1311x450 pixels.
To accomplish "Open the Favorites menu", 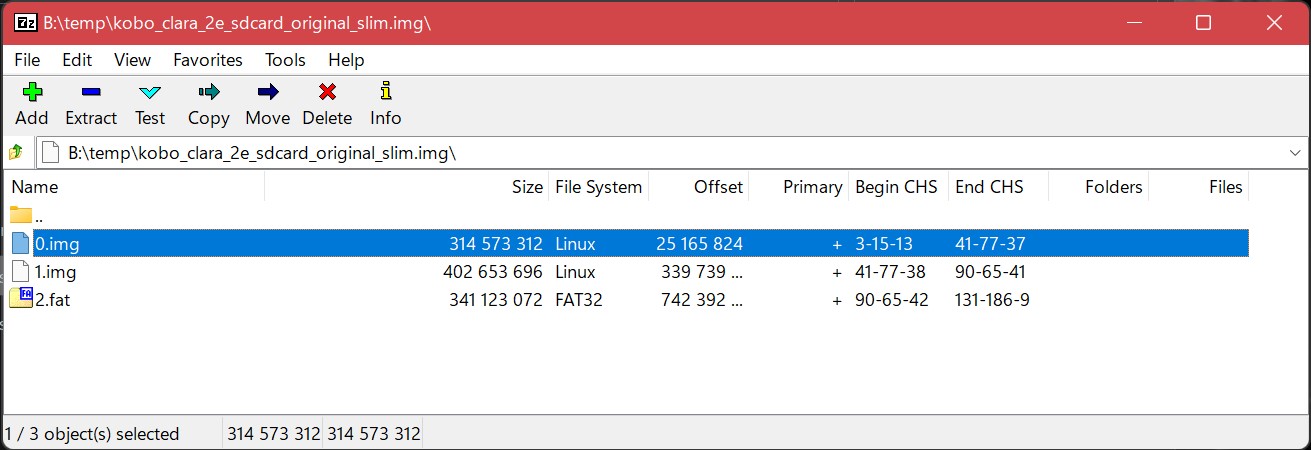I will 208,60.
